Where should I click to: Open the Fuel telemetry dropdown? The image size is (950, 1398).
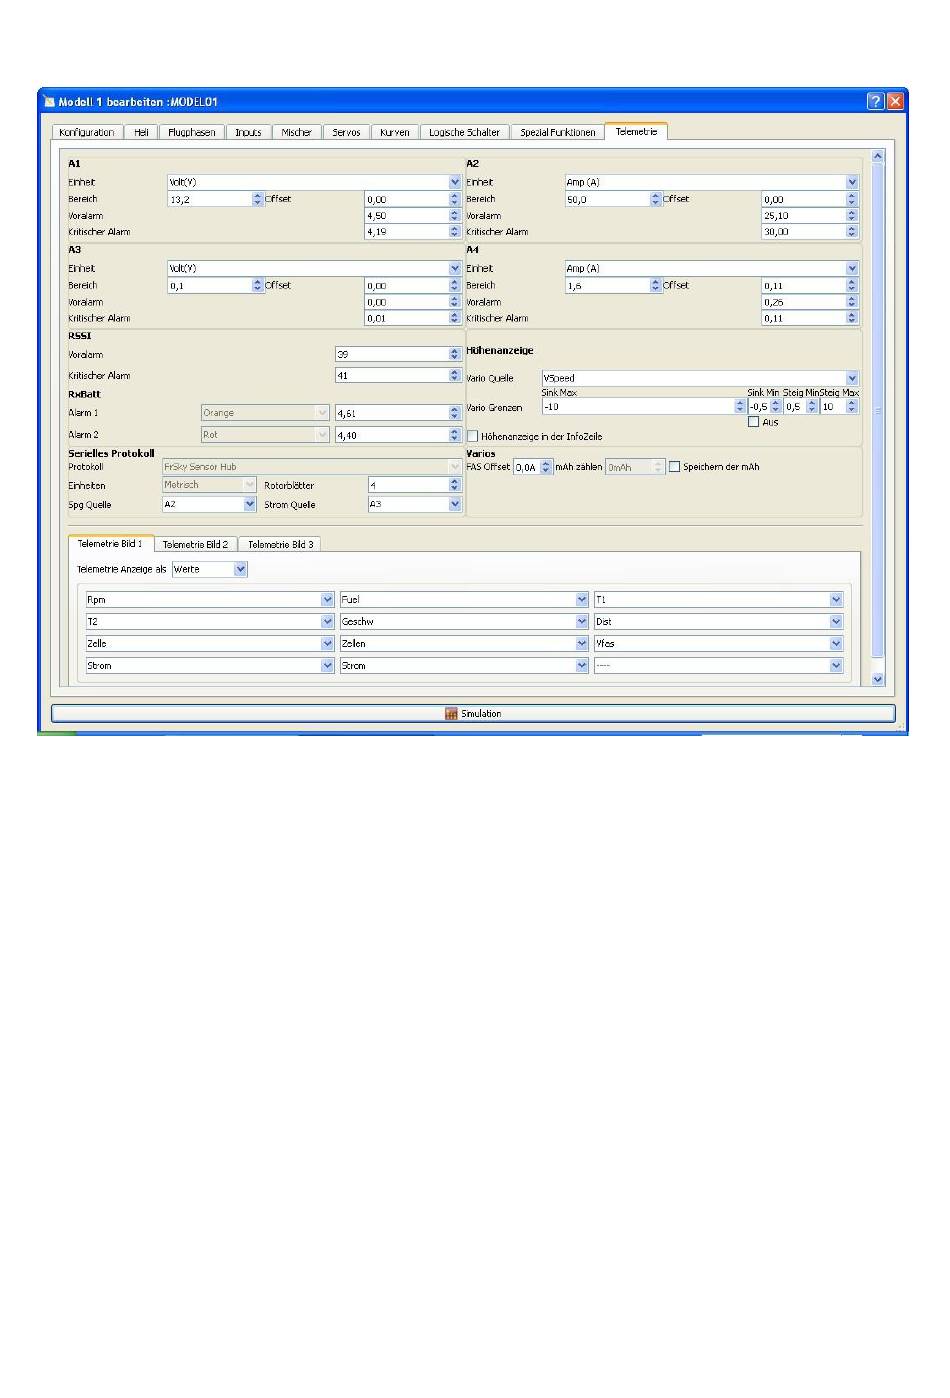coord(464,599)
